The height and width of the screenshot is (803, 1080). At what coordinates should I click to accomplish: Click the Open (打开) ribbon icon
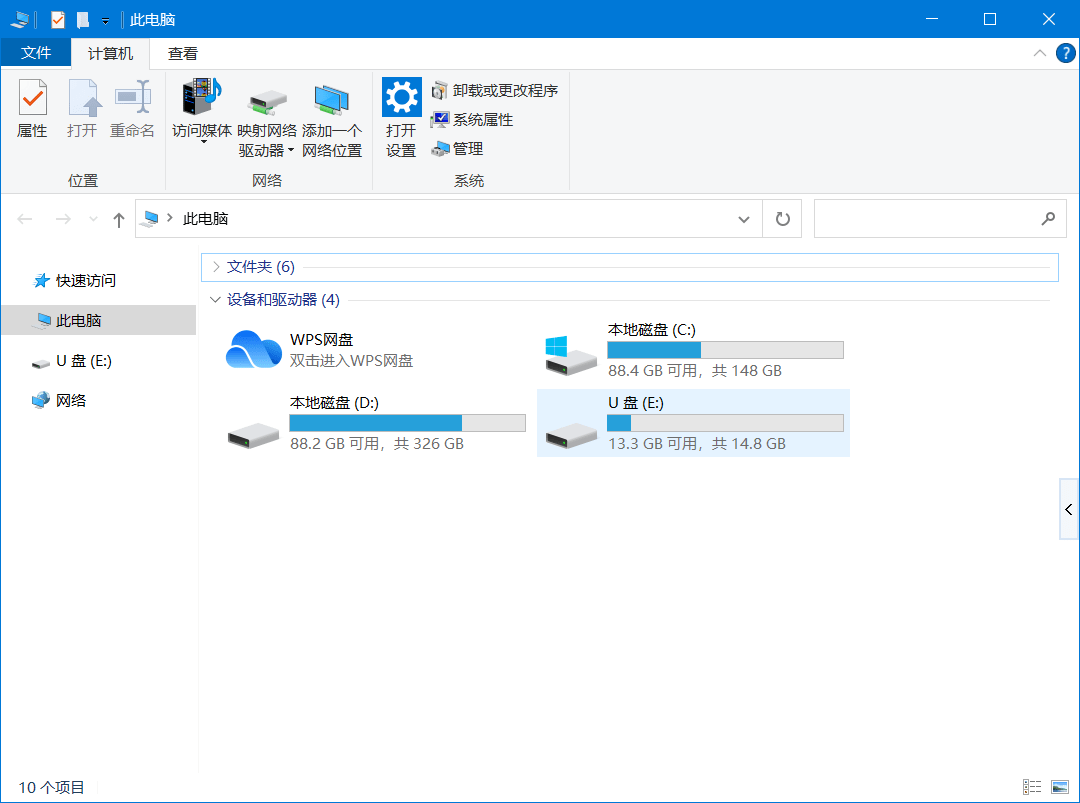[x=84, y=97]
